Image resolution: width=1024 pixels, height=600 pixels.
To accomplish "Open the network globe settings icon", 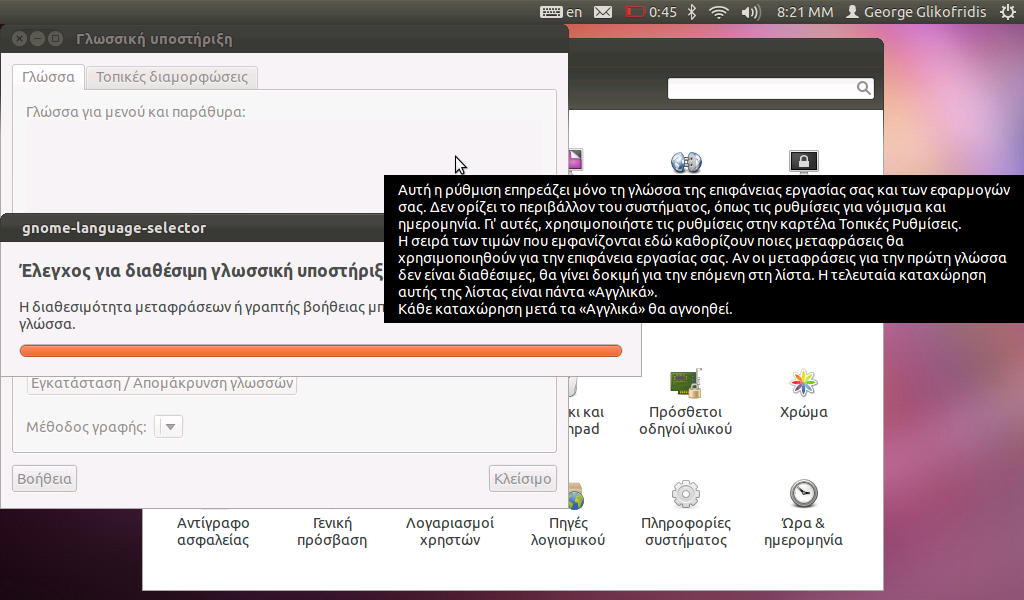I will pyautogui.click(x=686, y=161).
